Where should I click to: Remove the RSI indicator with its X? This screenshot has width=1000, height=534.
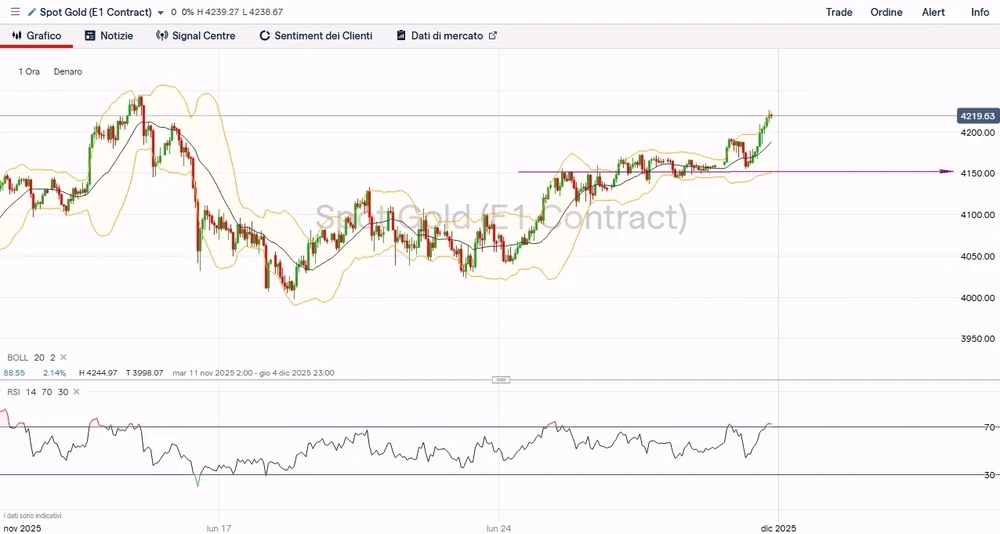pyautogui.click(x=76, y=392)
